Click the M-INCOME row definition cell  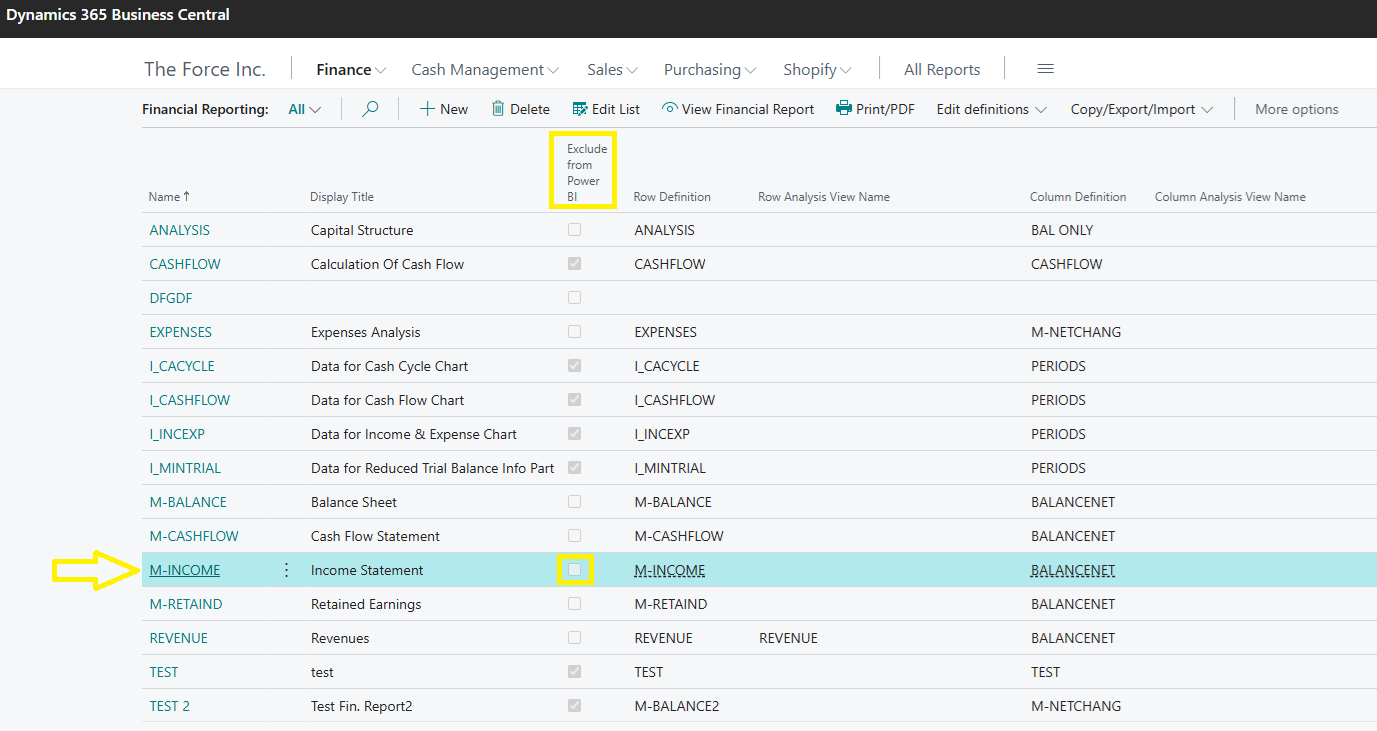670,570
